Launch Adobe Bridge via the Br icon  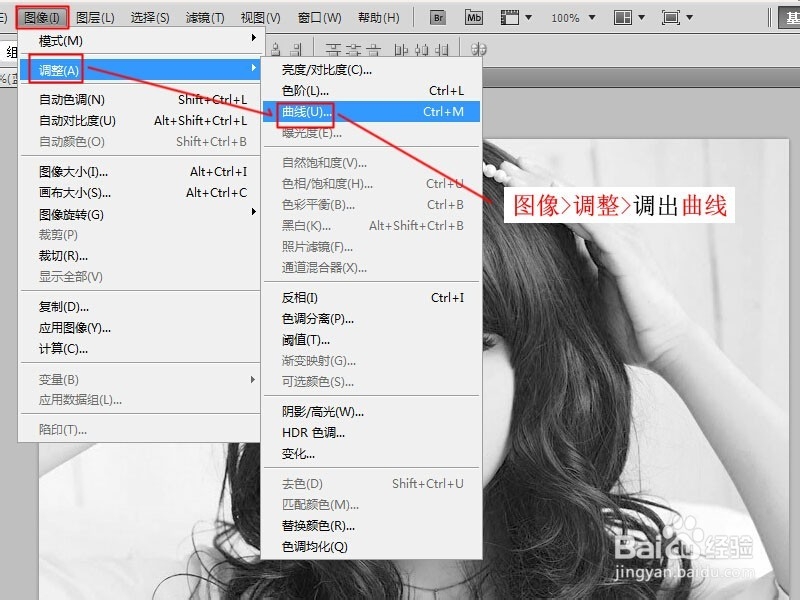point(437,17)
